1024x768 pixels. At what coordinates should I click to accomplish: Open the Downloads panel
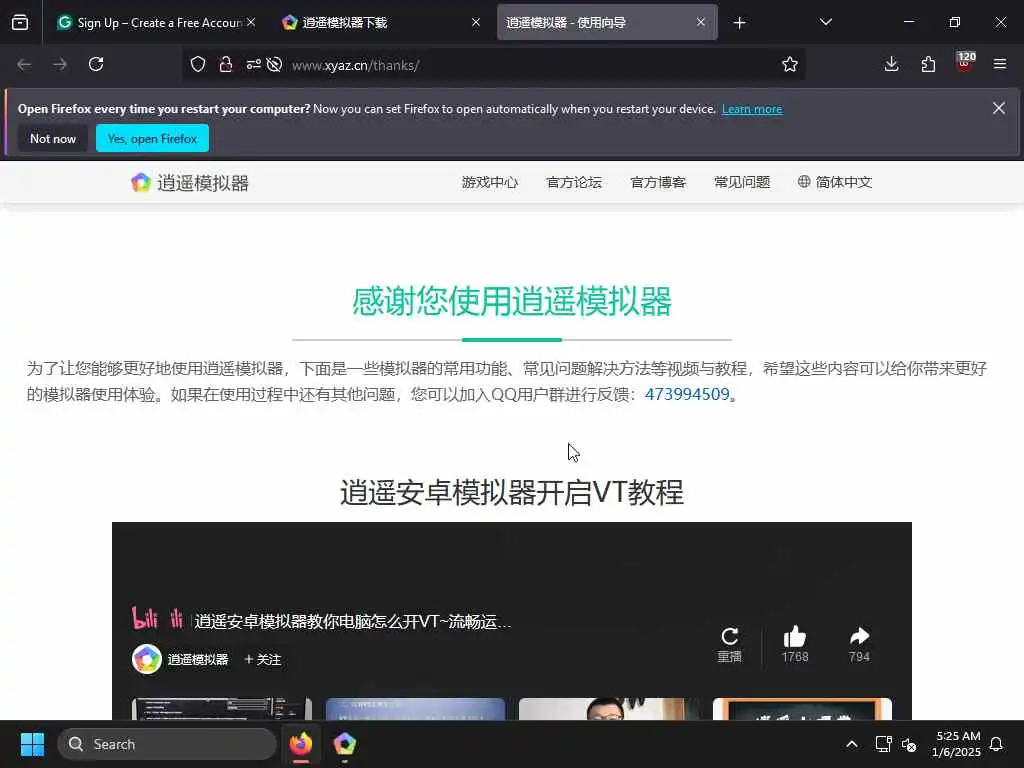[x=891, y=64]
